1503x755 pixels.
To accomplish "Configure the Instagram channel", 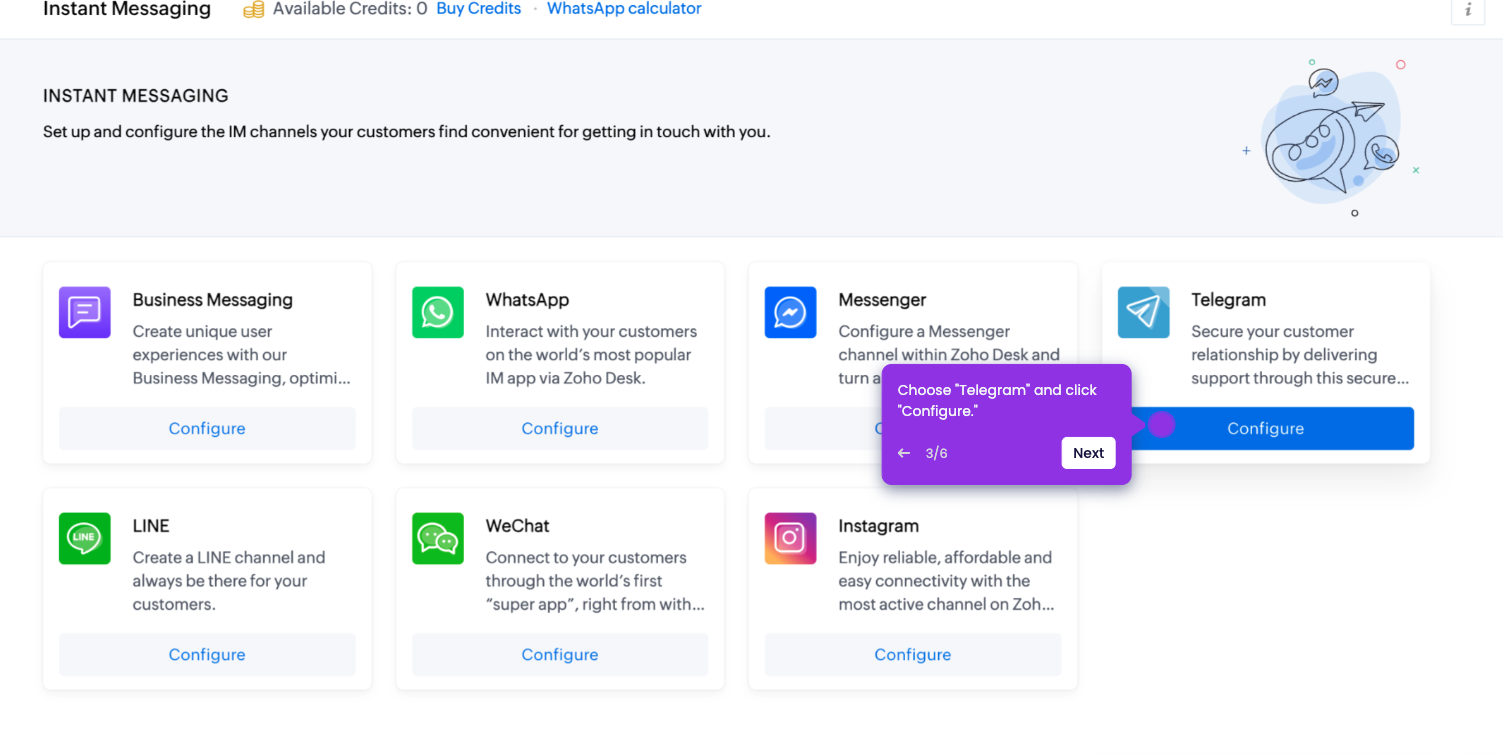I will 913,654.
